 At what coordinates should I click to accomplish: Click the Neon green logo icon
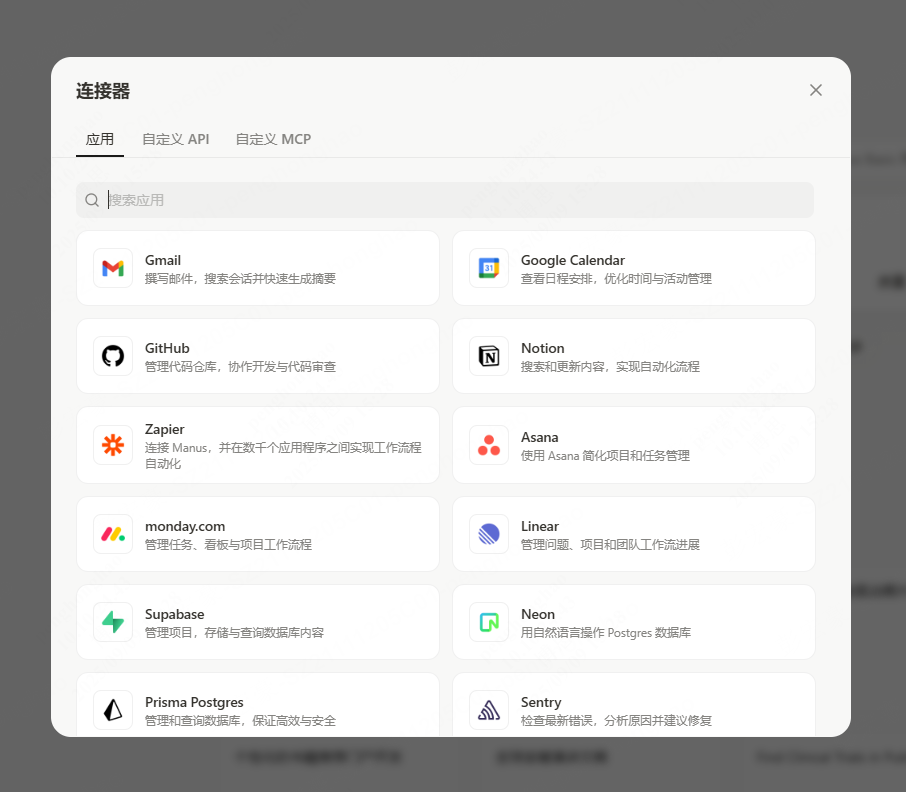pos(489,622)
